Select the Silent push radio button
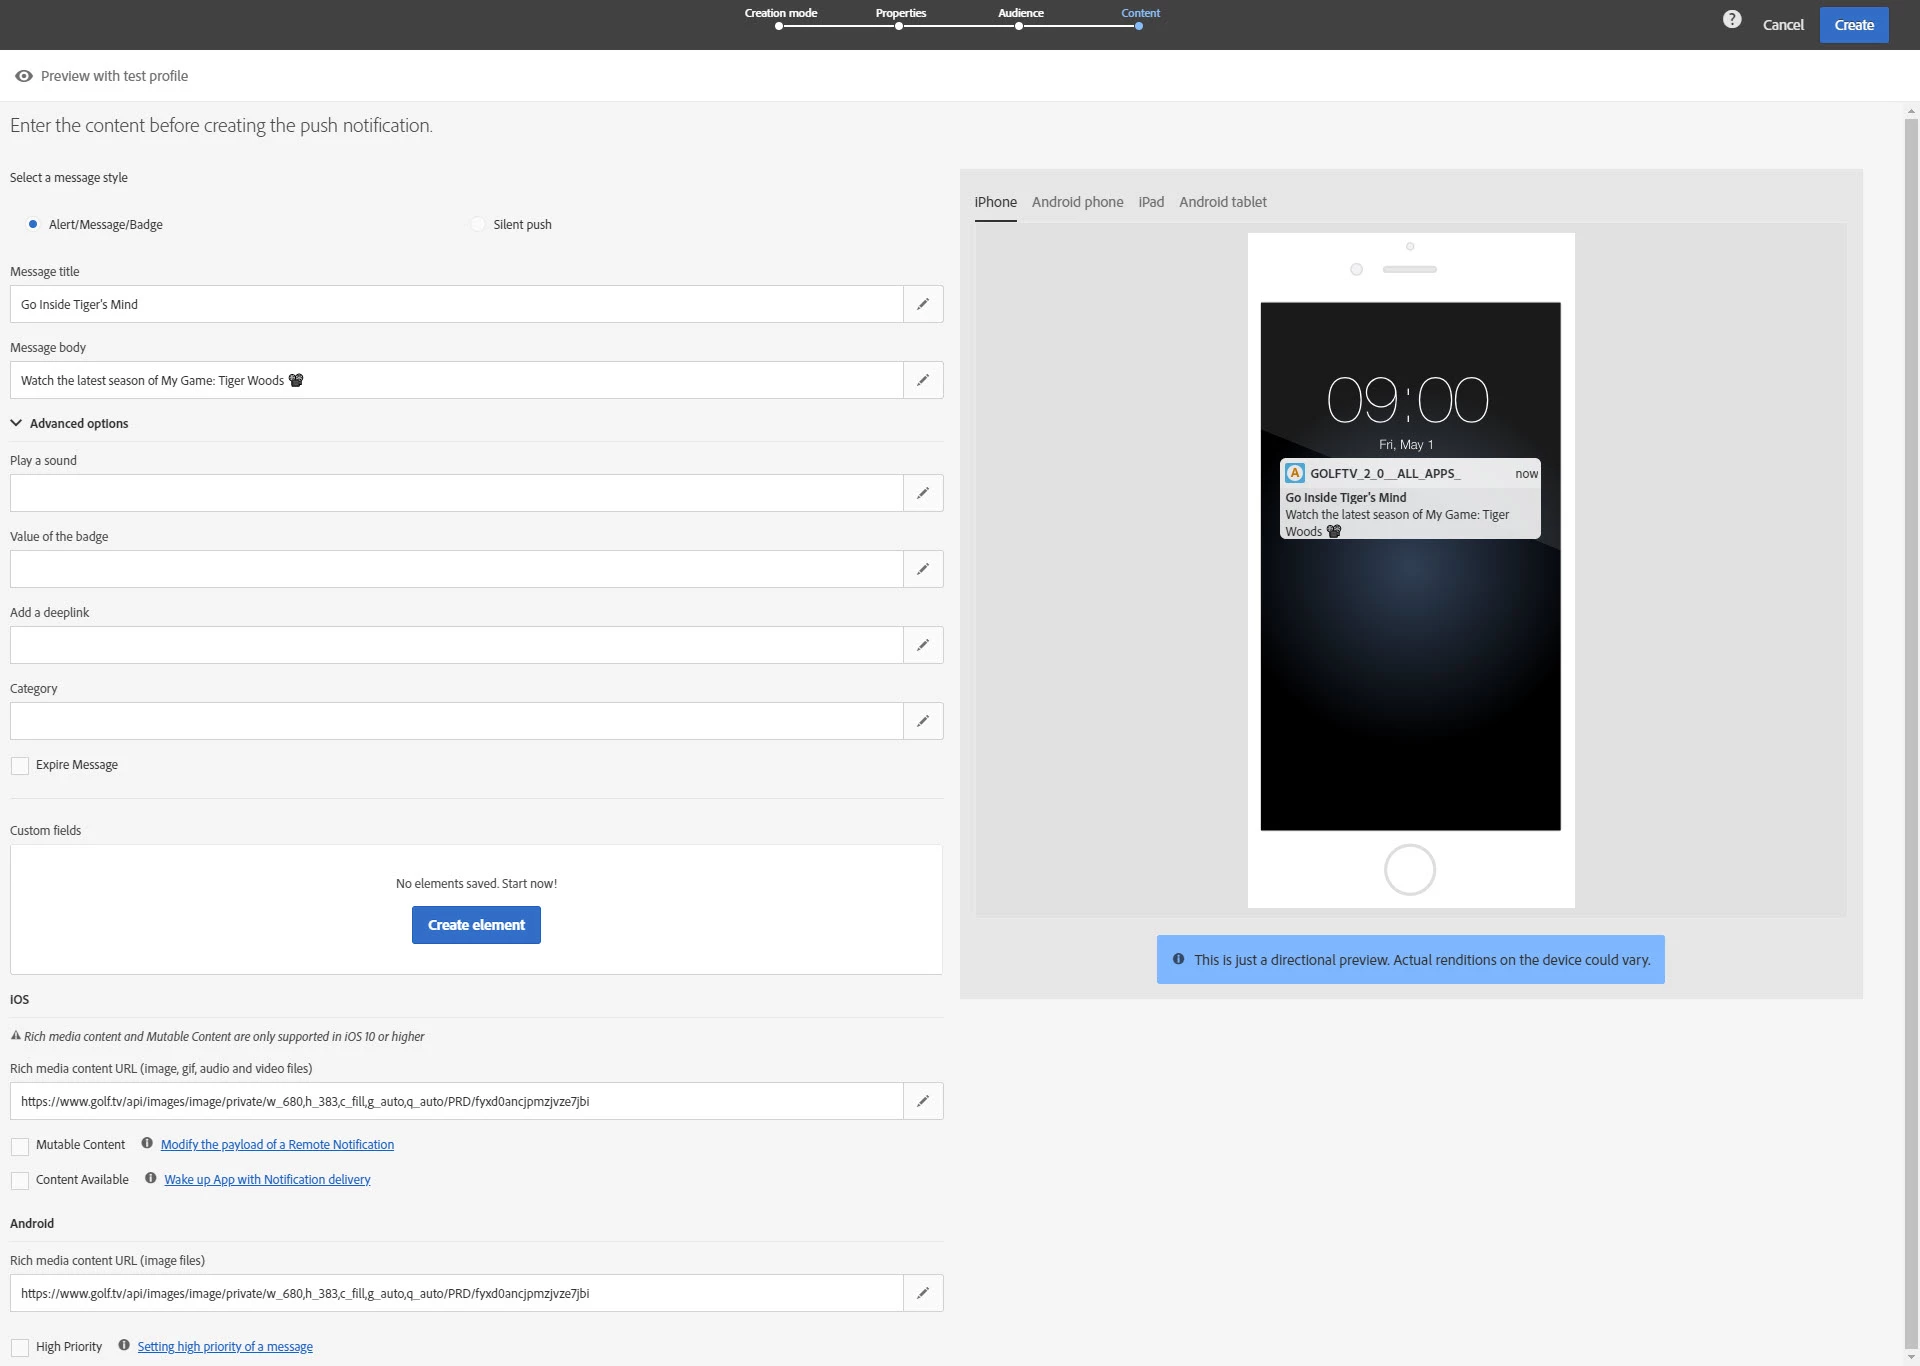Viewport: 1920px width, 1366px height. coord(478,224)
